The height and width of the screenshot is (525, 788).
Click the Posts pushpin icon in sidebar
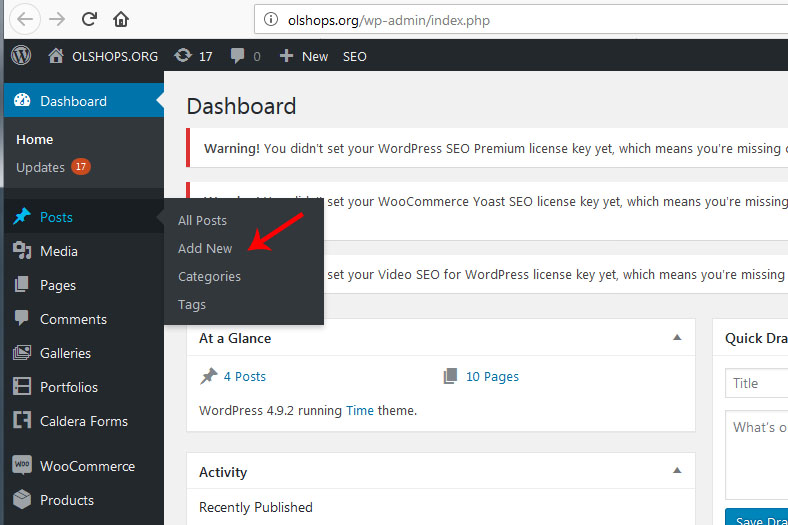pyautogui.click(x=22, y=217)
